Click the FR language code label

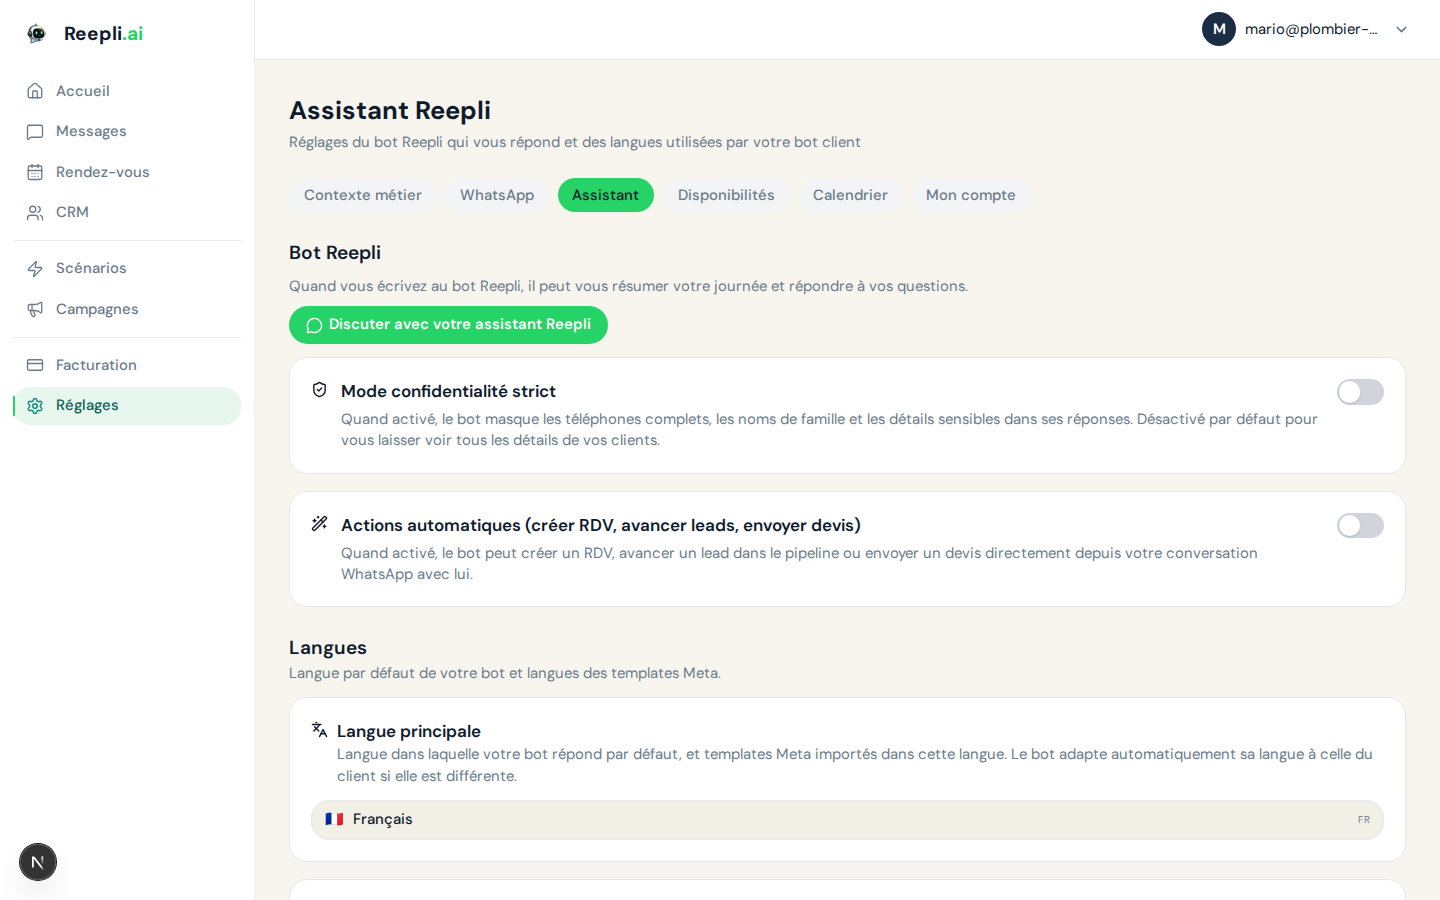pos(1364,820)
